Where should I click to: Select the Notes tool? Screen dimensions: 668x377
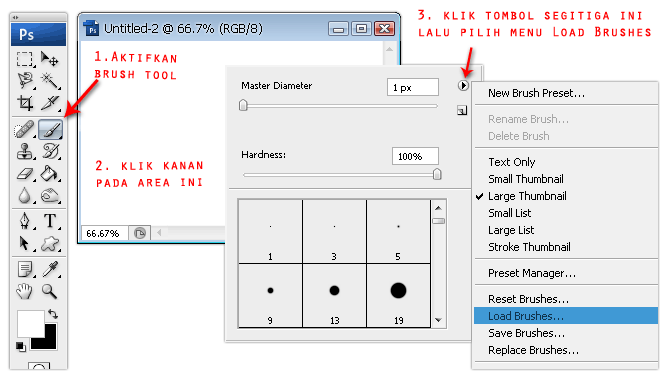tap(25, 269)
